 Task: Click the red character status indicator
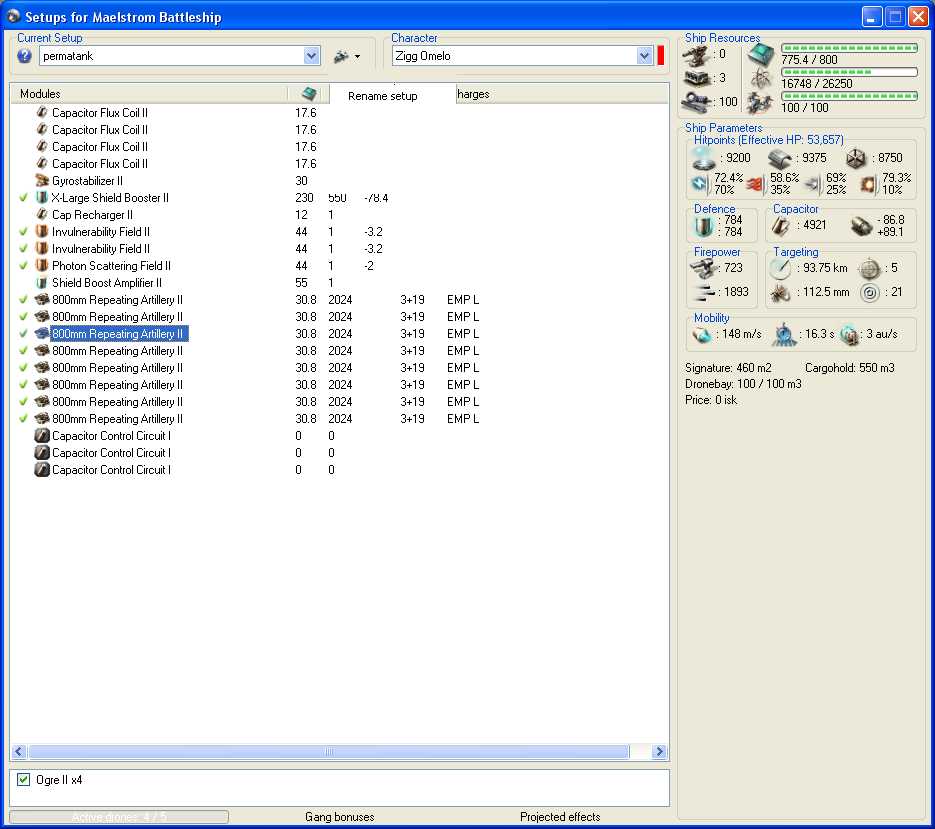pyautogui.click(x=661, y=55)
